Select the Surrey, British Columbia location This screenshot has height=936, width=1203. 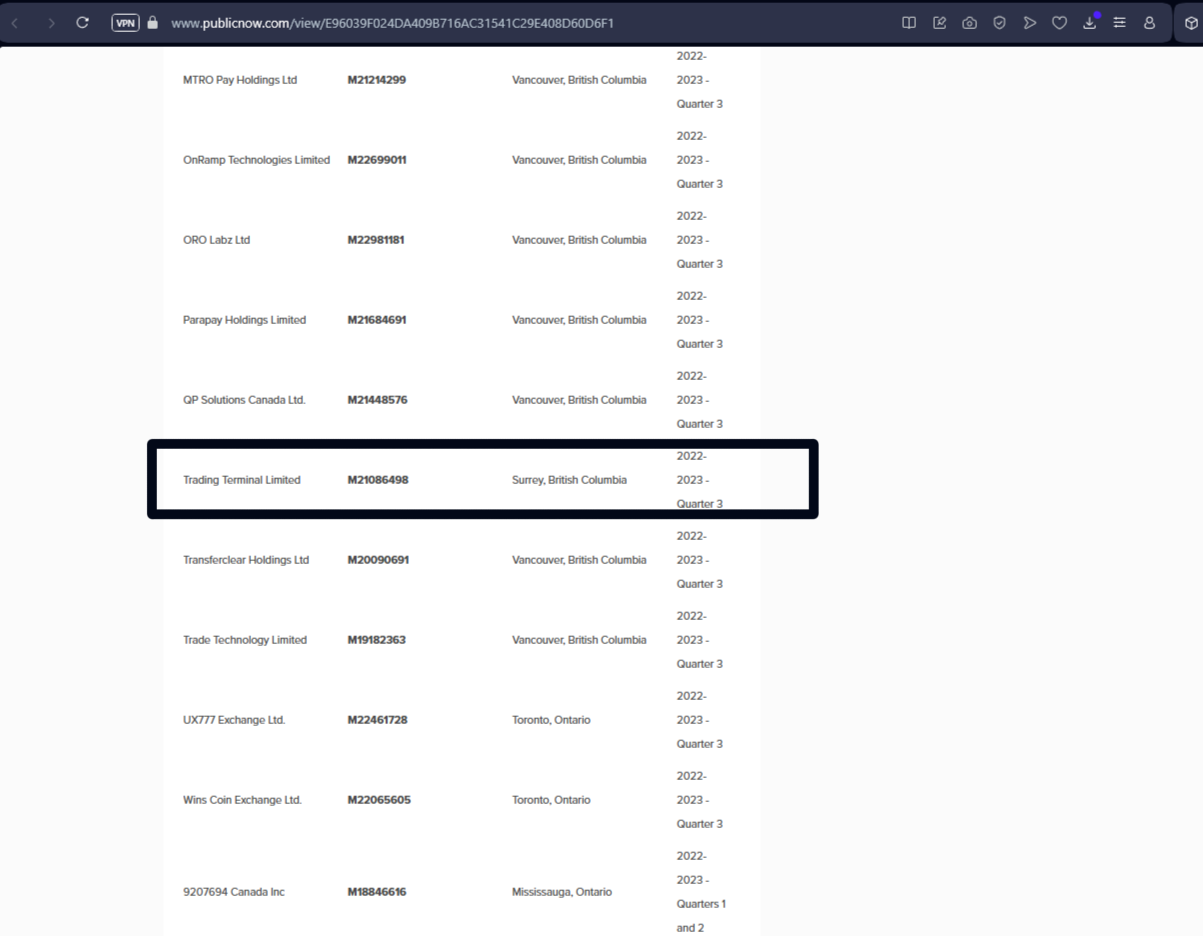coord(569,480)
